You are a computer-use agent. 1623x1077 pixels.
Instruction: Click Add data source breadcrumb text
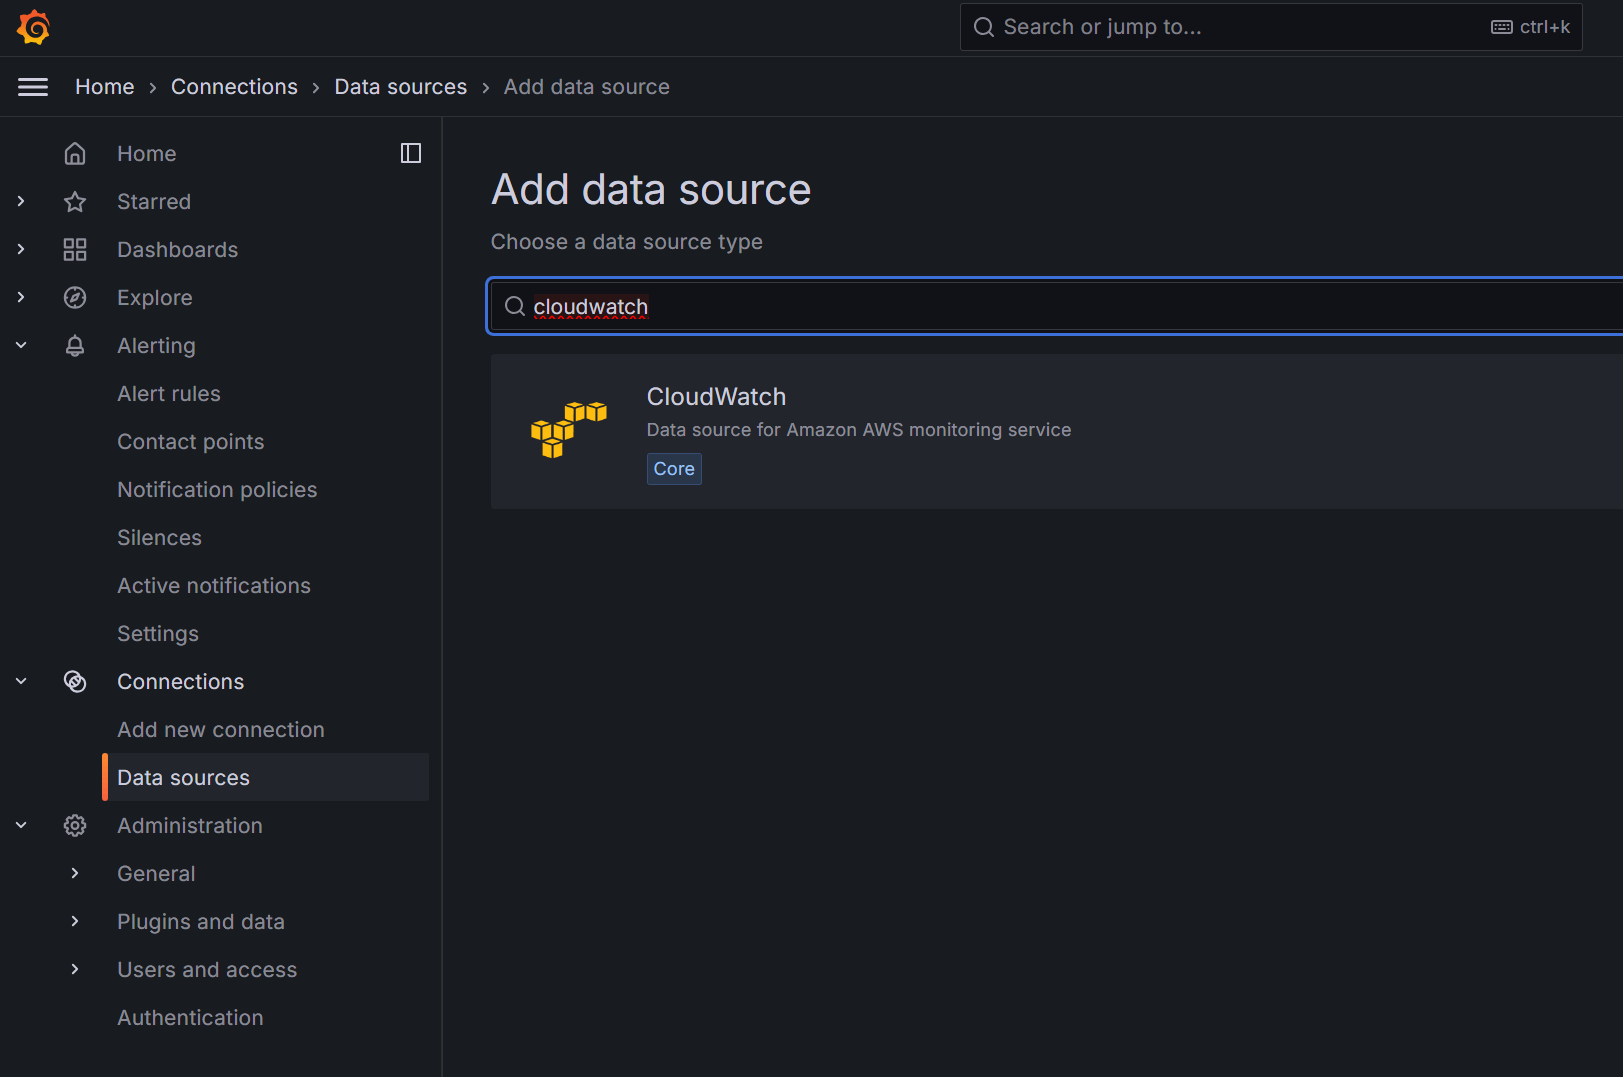pos(587,87)
